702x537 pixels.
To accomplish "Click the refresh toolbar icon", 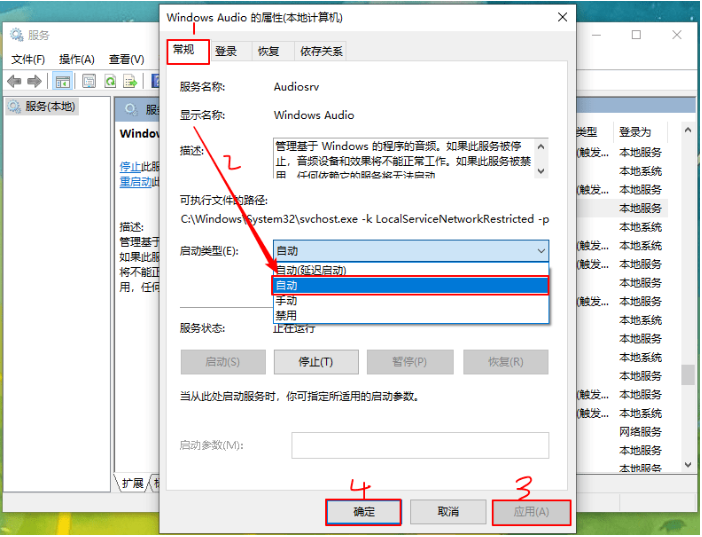I will click(110, 82).
